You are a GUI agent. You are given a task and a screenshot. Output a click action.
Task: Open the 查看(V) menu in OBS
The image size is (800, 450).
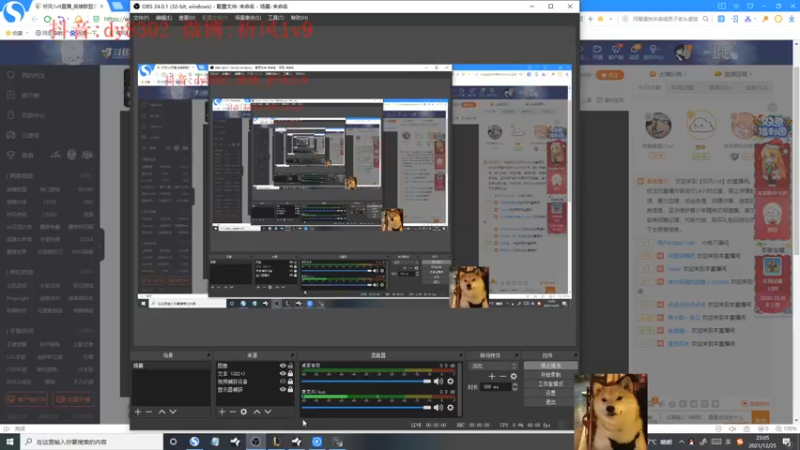tap(187, 18)
